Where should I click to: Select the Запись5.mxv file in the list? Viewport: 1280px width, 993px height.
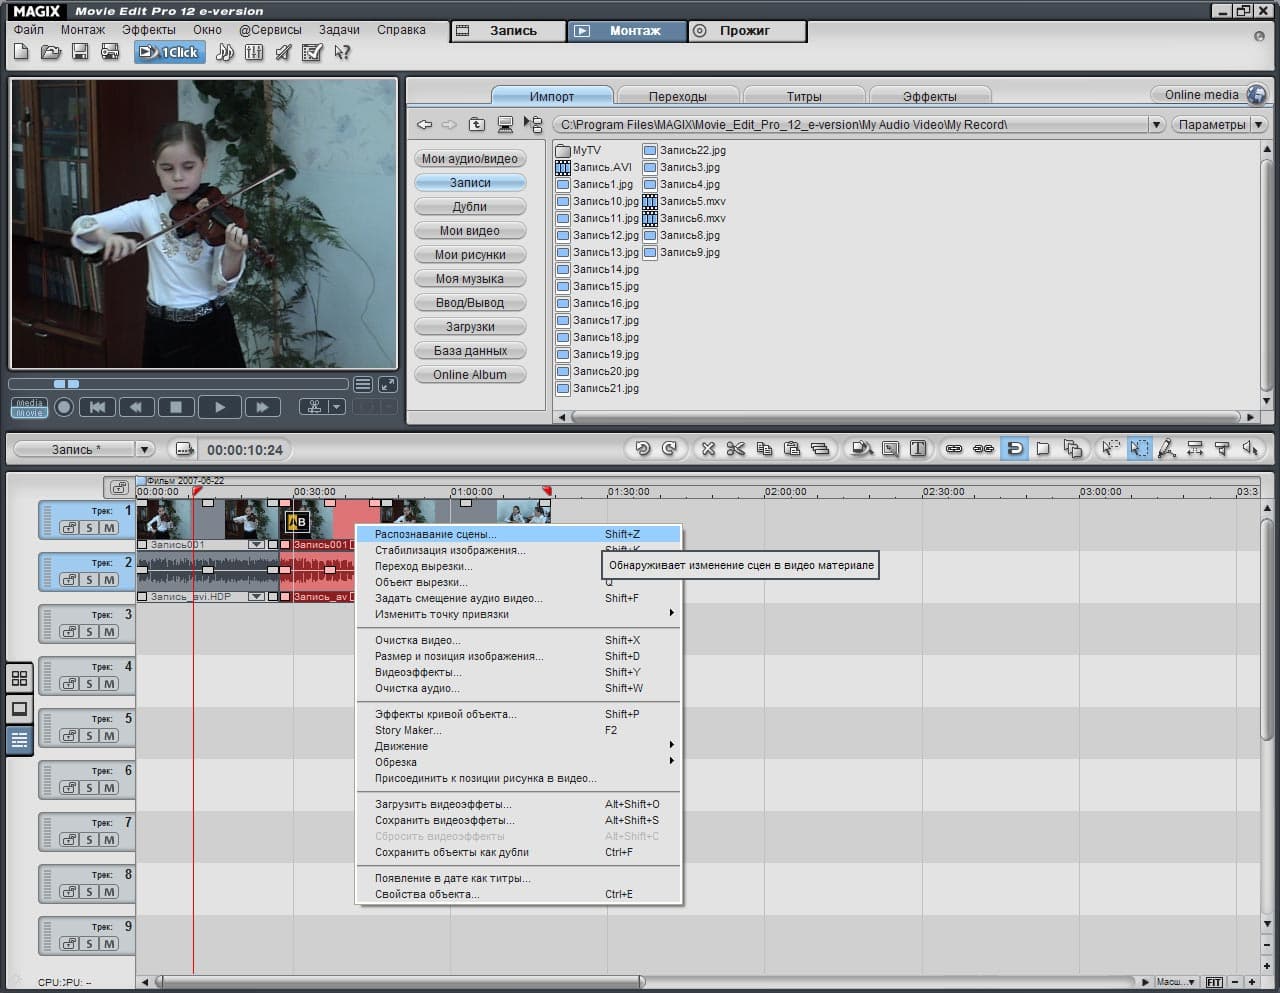pyautogui.click(x=691, y=201)
